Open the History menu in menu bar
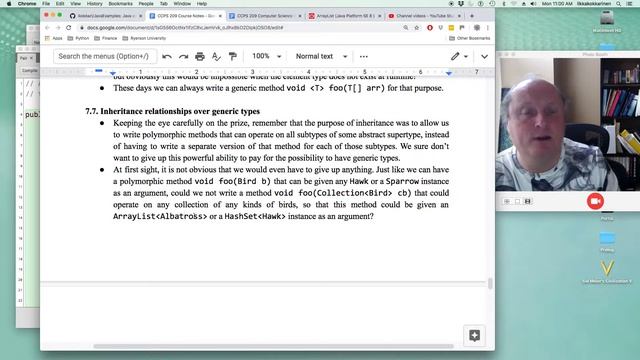The width and height of the screenshot is (640, 360). click(x=94, y=3)
